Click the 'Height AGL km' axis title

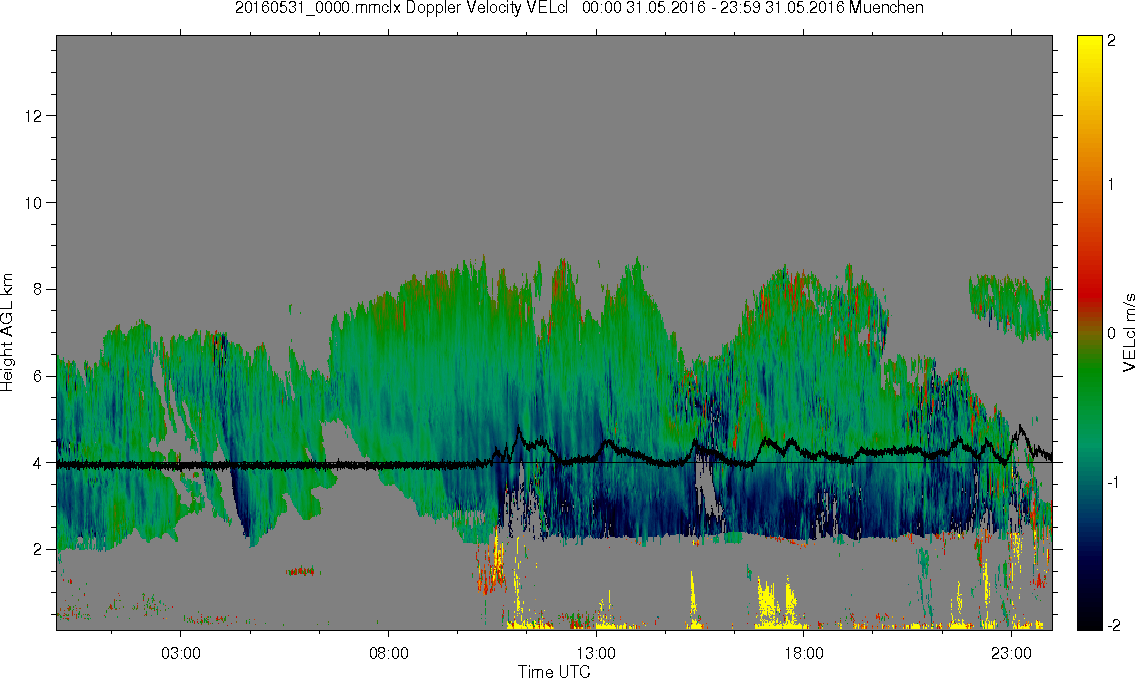[x=7, y=333]
